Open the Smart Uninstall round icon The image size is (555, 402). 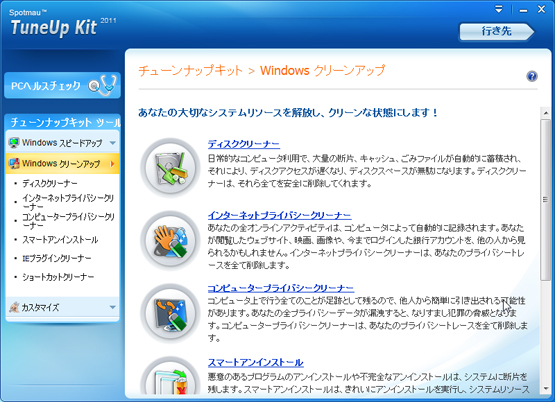[x=171, y=376]
